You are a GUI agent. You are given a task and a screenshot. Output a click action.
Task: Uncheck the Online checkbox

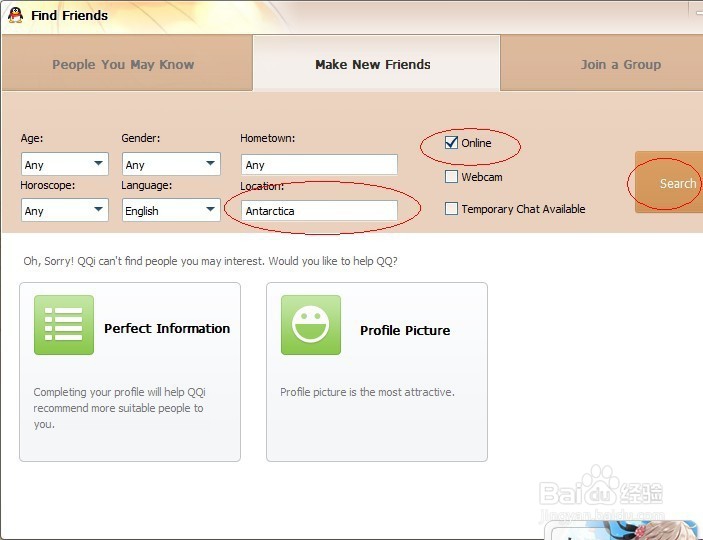pos(451,143)
